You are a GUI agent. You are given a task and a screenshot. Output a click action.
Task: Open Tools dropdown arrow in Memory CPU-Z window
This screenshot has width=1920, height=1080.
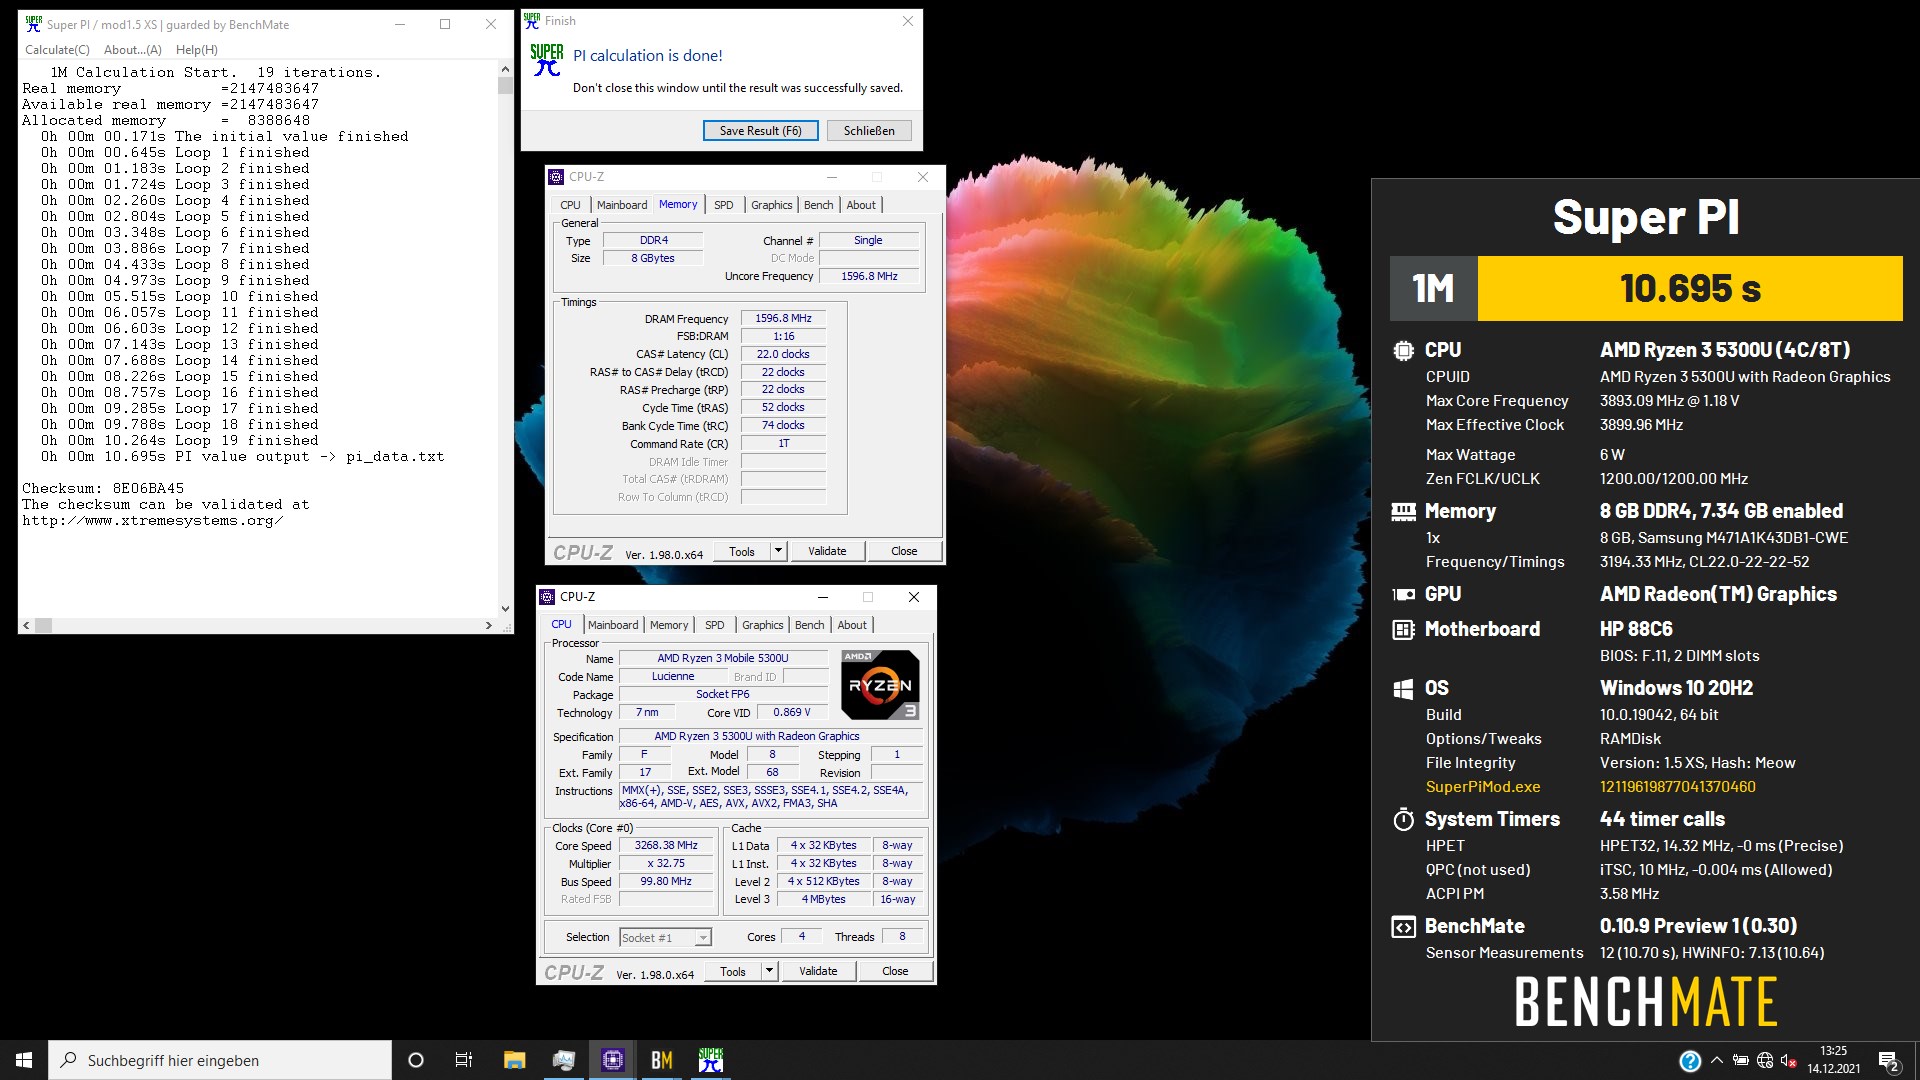click(778, 551)
